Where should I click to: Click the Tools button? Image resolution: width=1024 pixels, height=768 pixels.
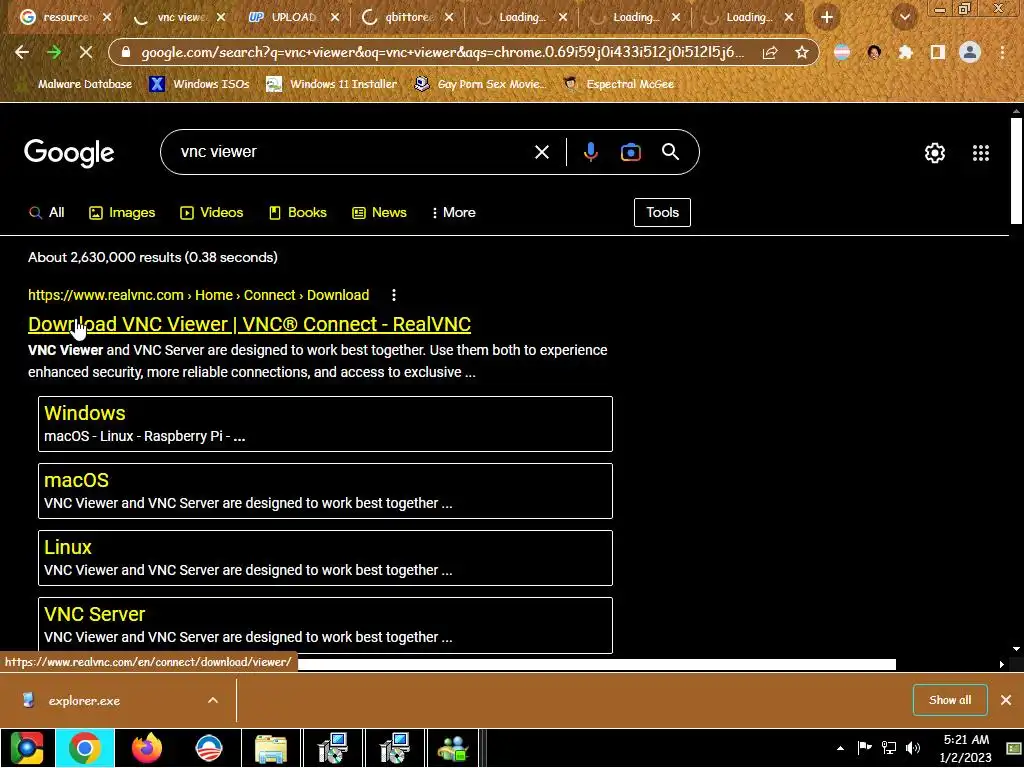click(662, 212)
